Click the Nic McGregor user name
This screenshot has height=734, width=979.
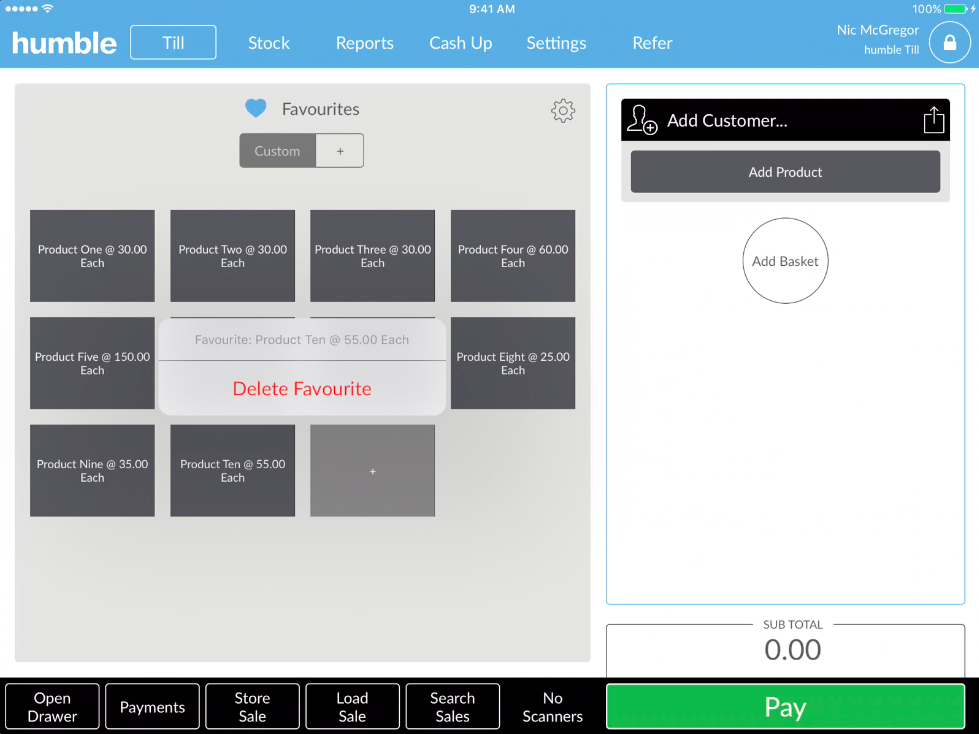[x=878, y=30]
